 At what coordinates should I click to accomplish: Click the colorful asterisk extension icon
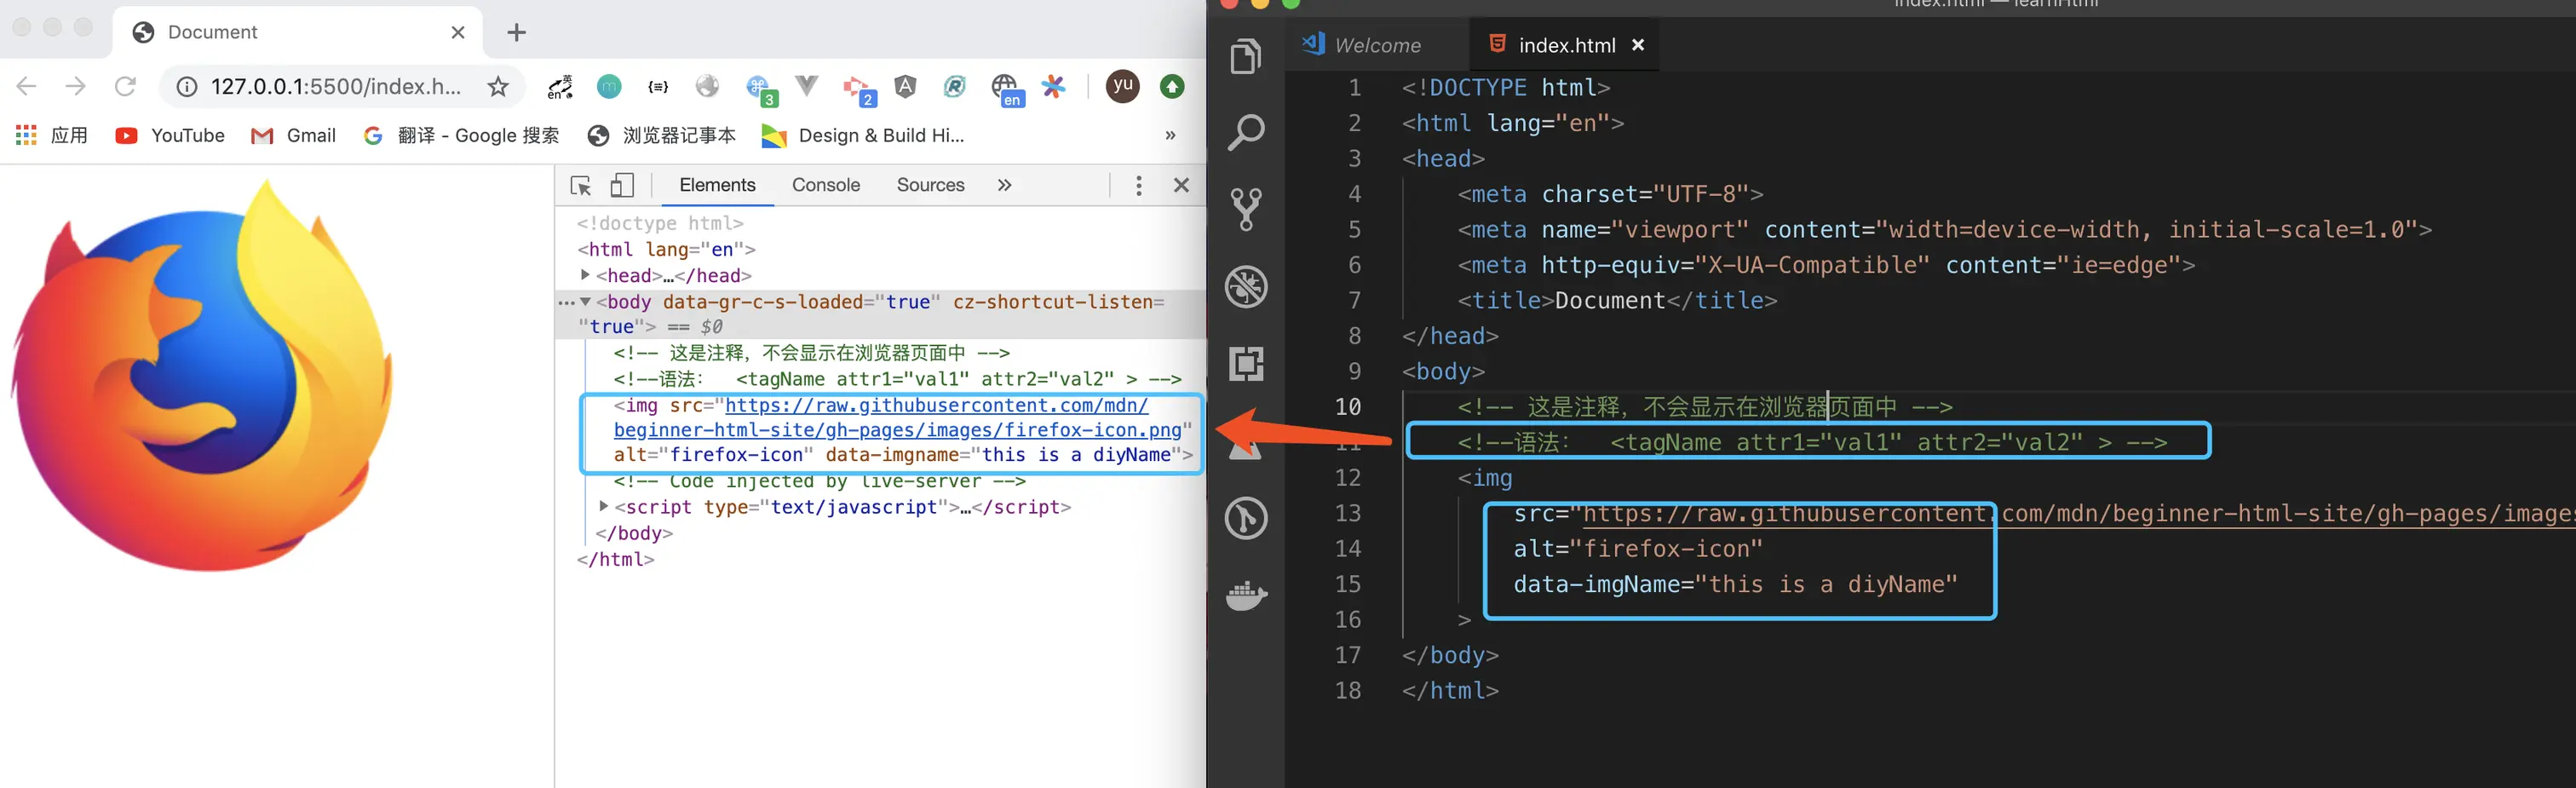[1053, 87]
